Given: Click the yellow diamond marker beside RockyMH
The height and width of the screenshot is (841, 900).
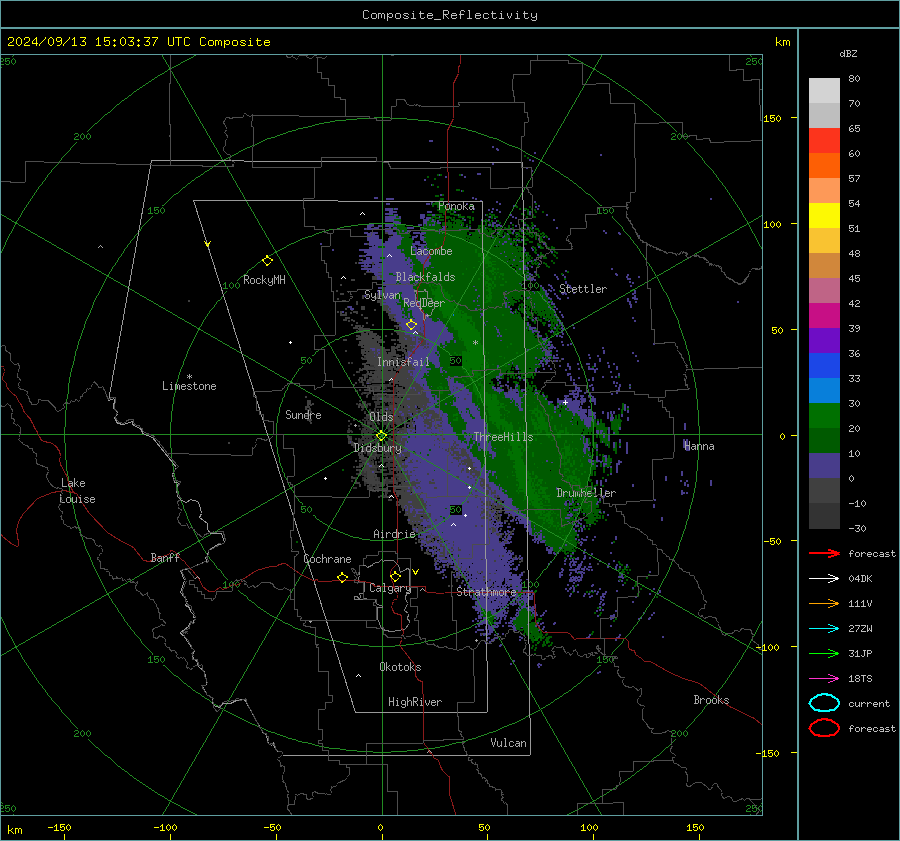Looking at the screenshot, I should (267, 261).
